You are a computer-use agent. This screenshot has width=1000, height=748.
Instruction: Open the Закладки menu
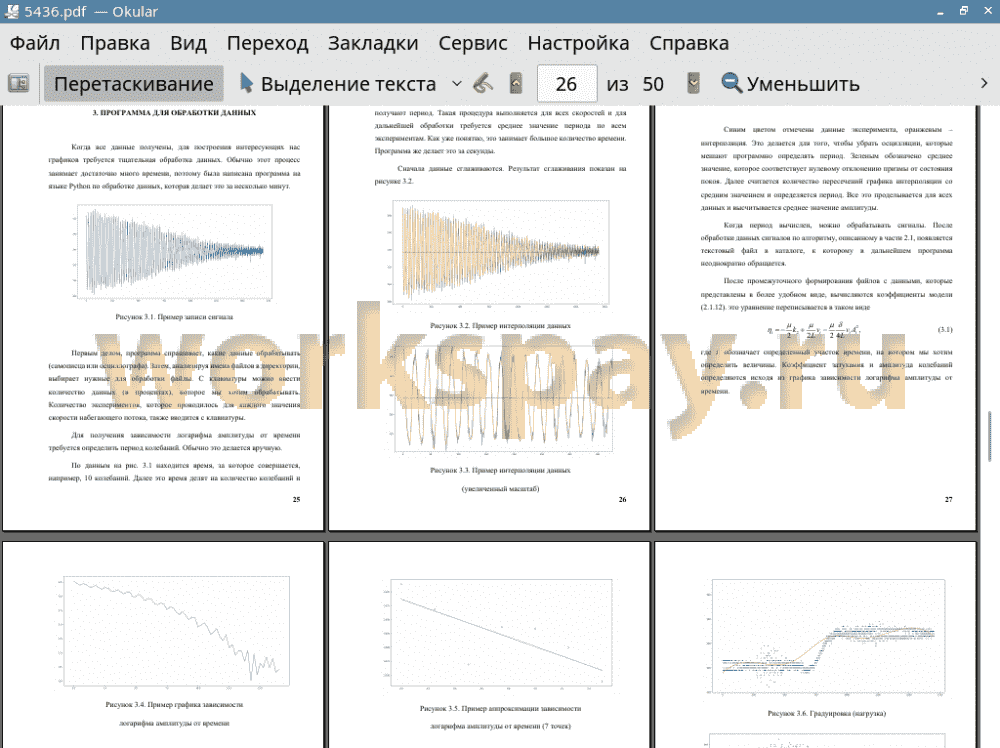tap(373, 43)
